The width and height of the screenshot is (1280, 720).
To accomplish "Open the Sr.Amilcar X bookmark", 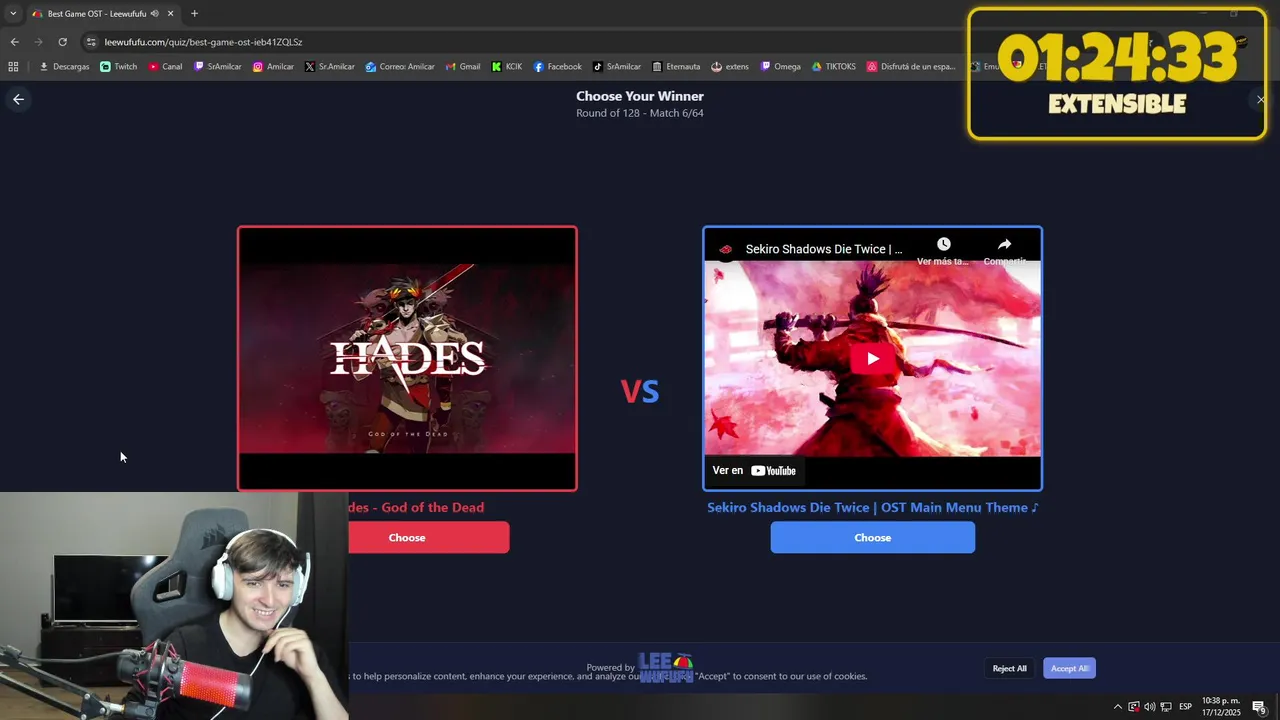I will 330,67.
